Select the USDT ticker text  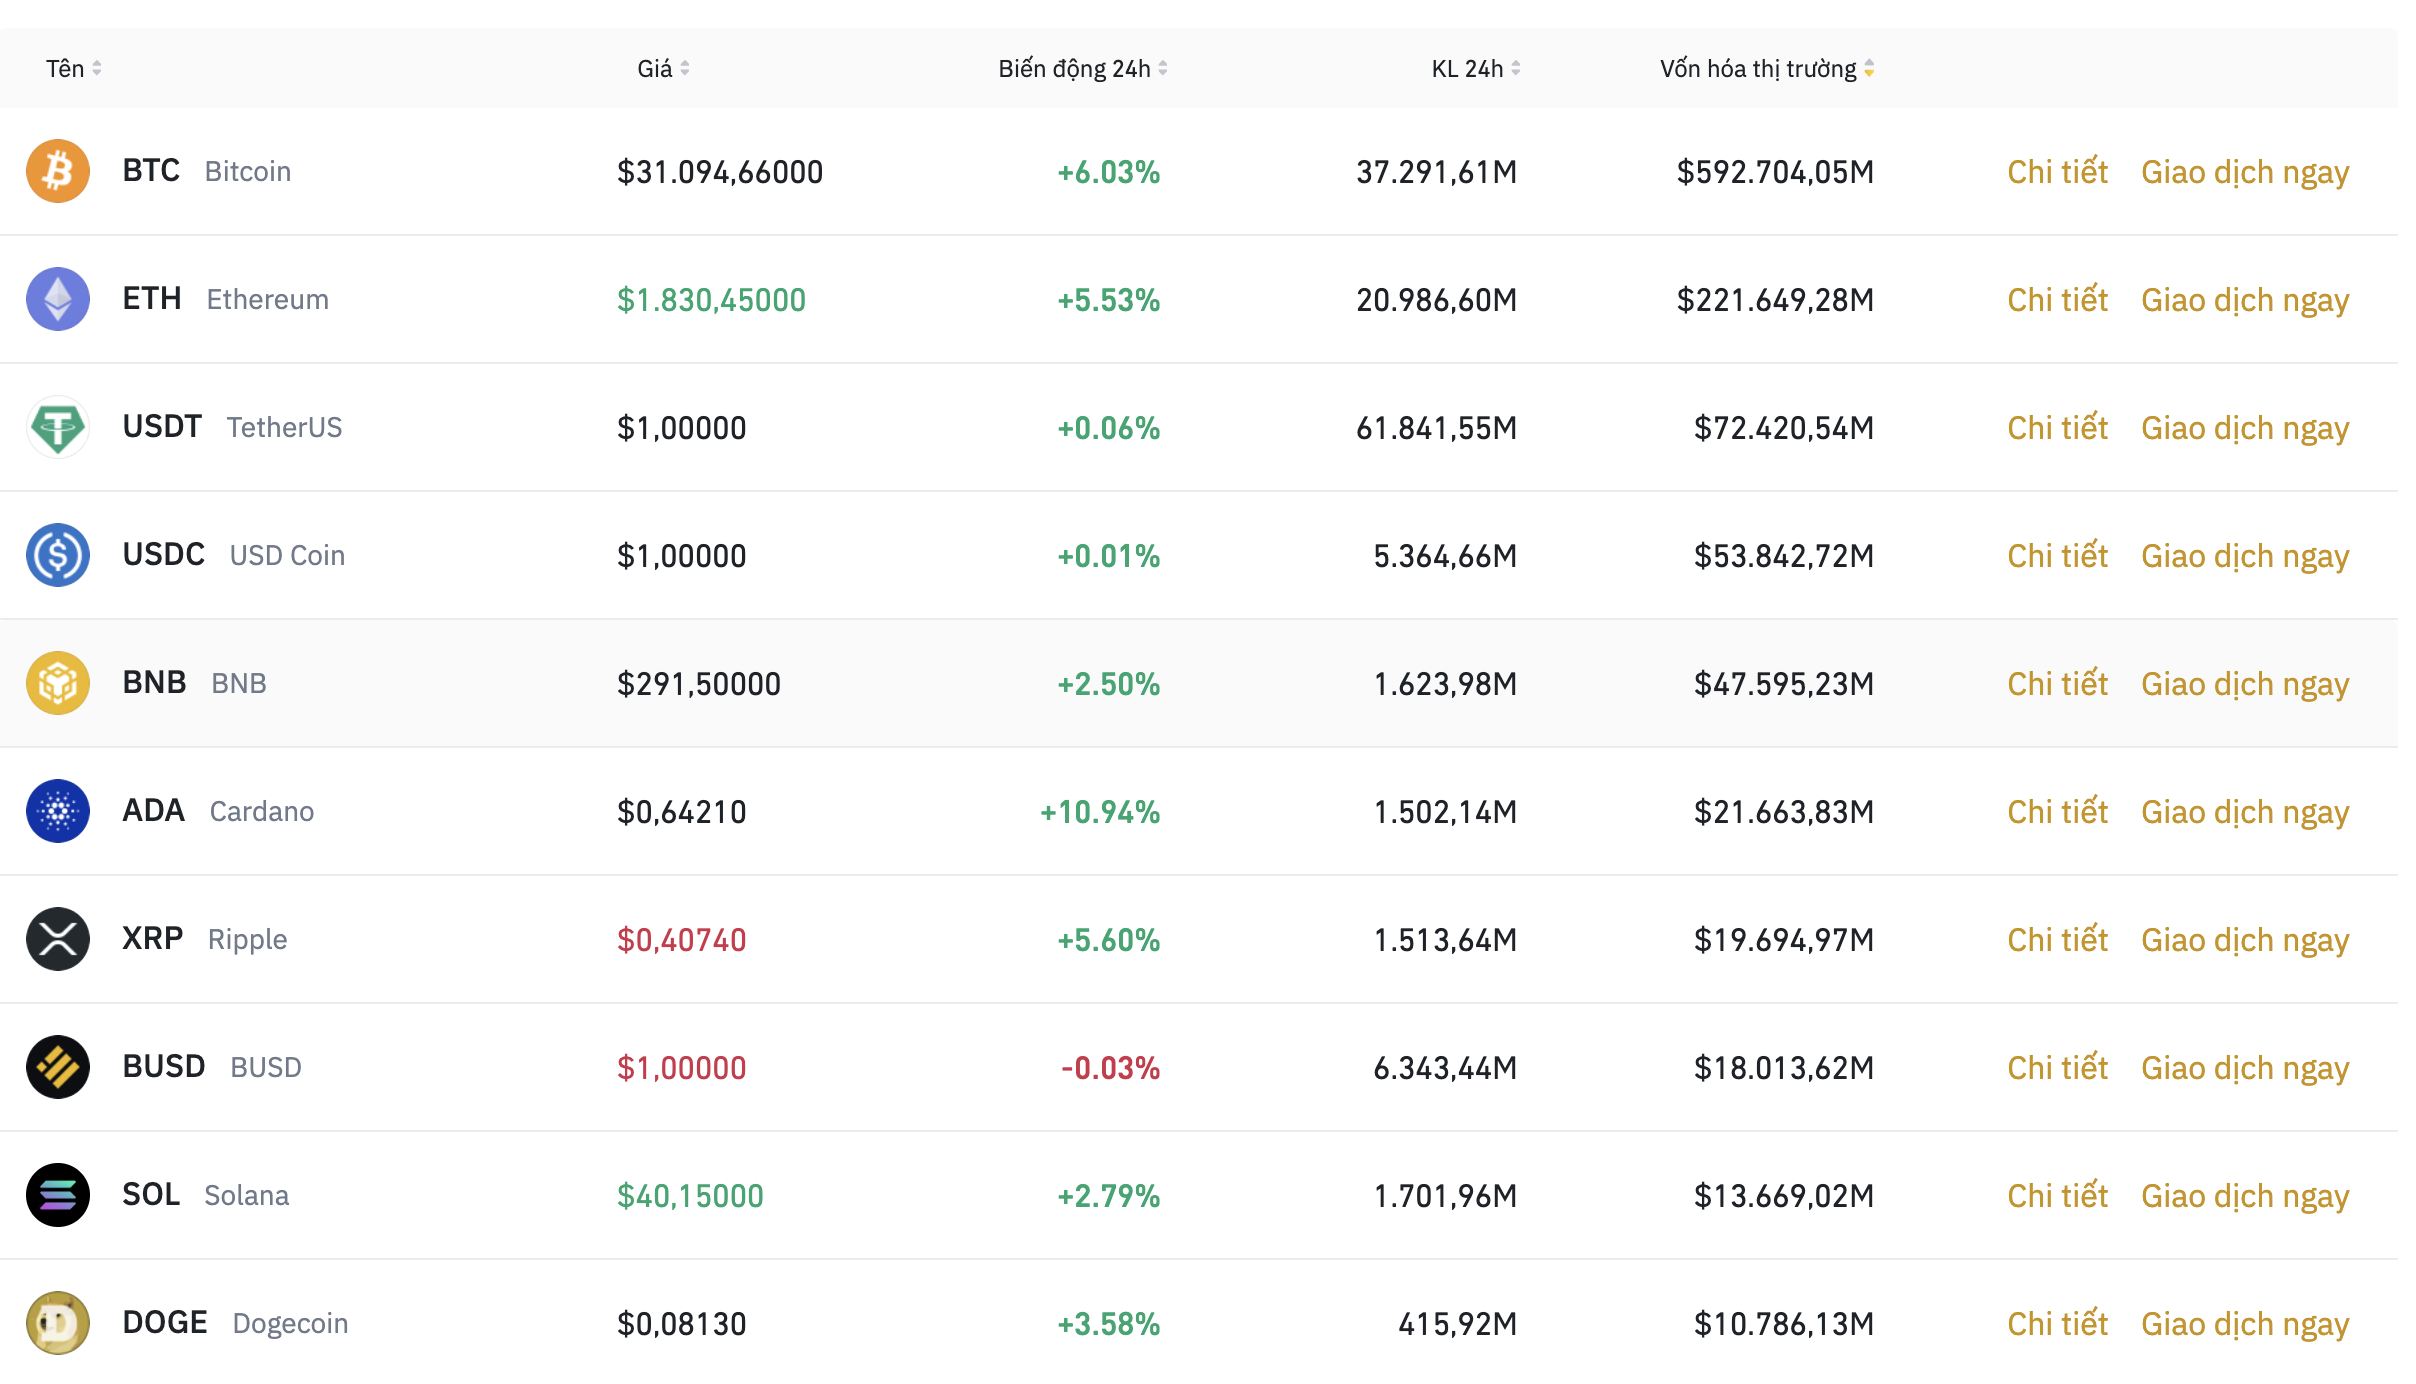click(162, 427)
